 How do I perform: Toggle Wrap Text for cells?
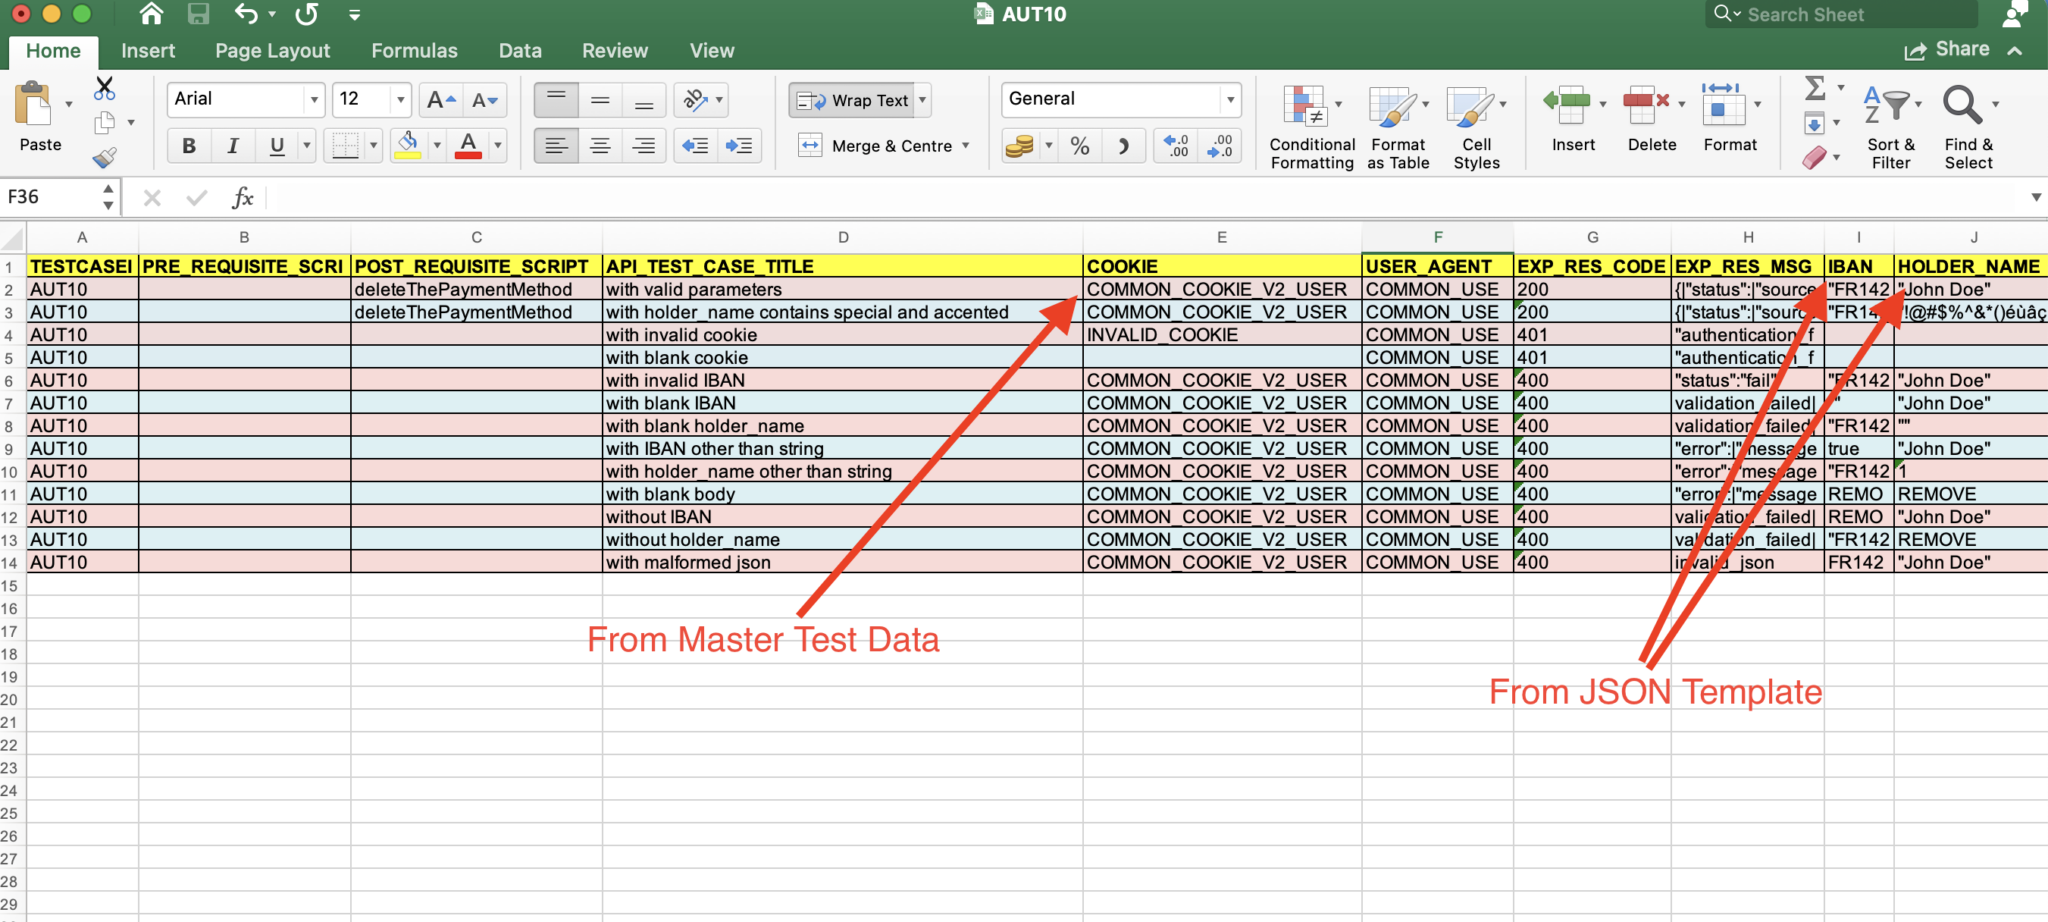[853, 100]
